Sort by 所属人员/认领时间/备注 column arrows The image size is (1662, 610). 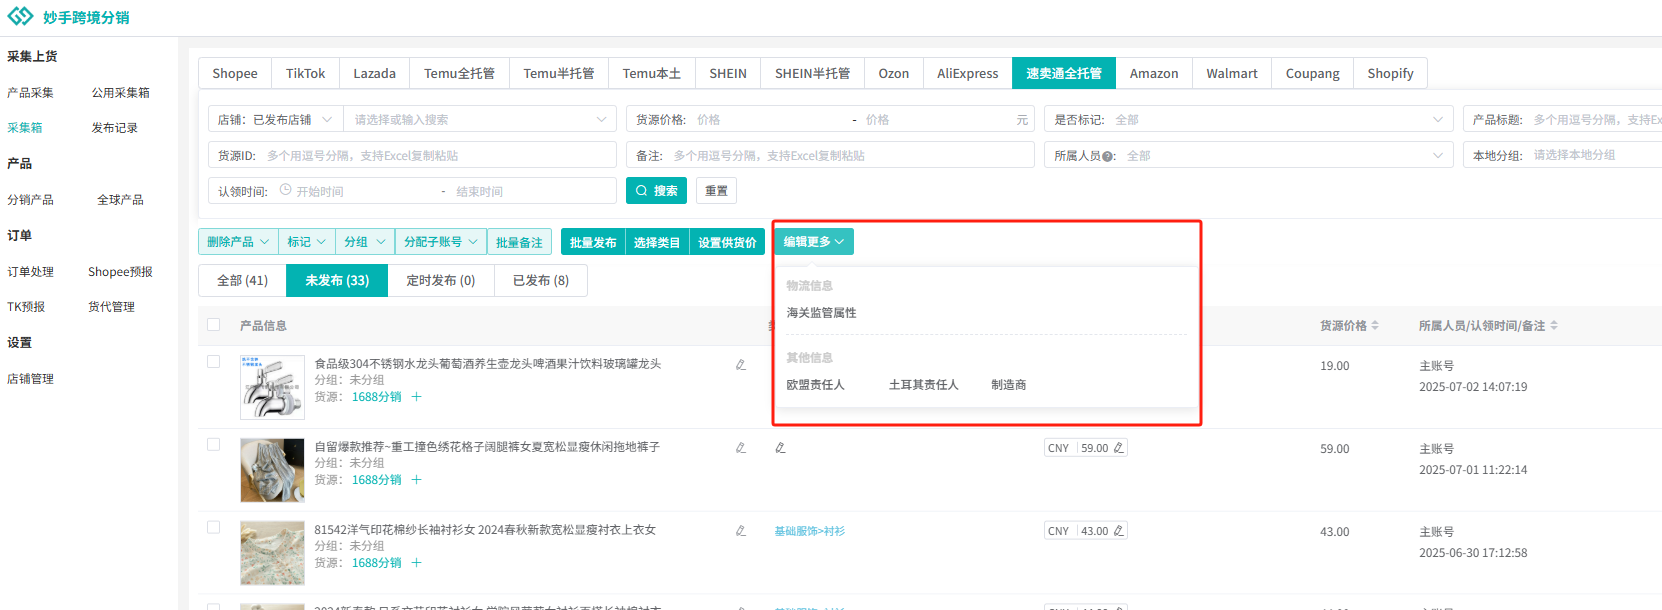click(x=1554, y=326)
